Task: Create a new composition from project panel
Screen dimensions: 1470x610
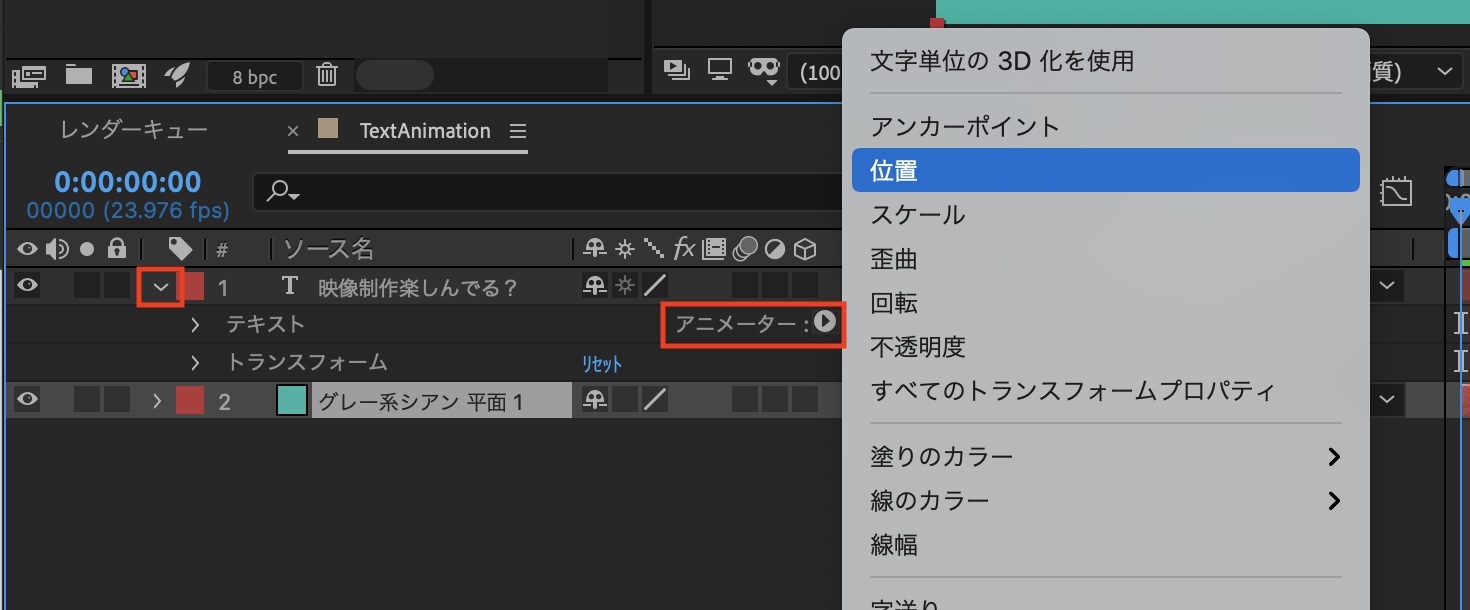Action: click(x=129, y=75)
